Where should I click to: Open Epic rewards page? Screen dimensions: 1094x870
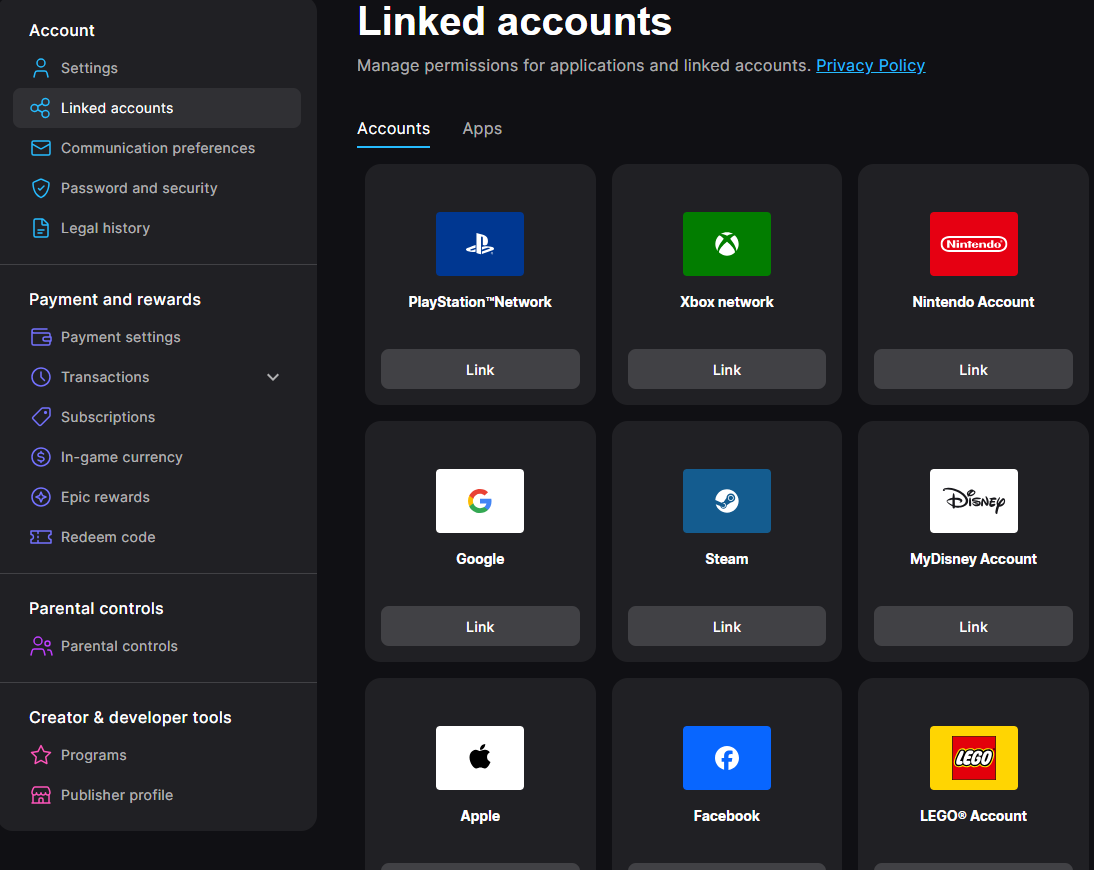(157, 497)
